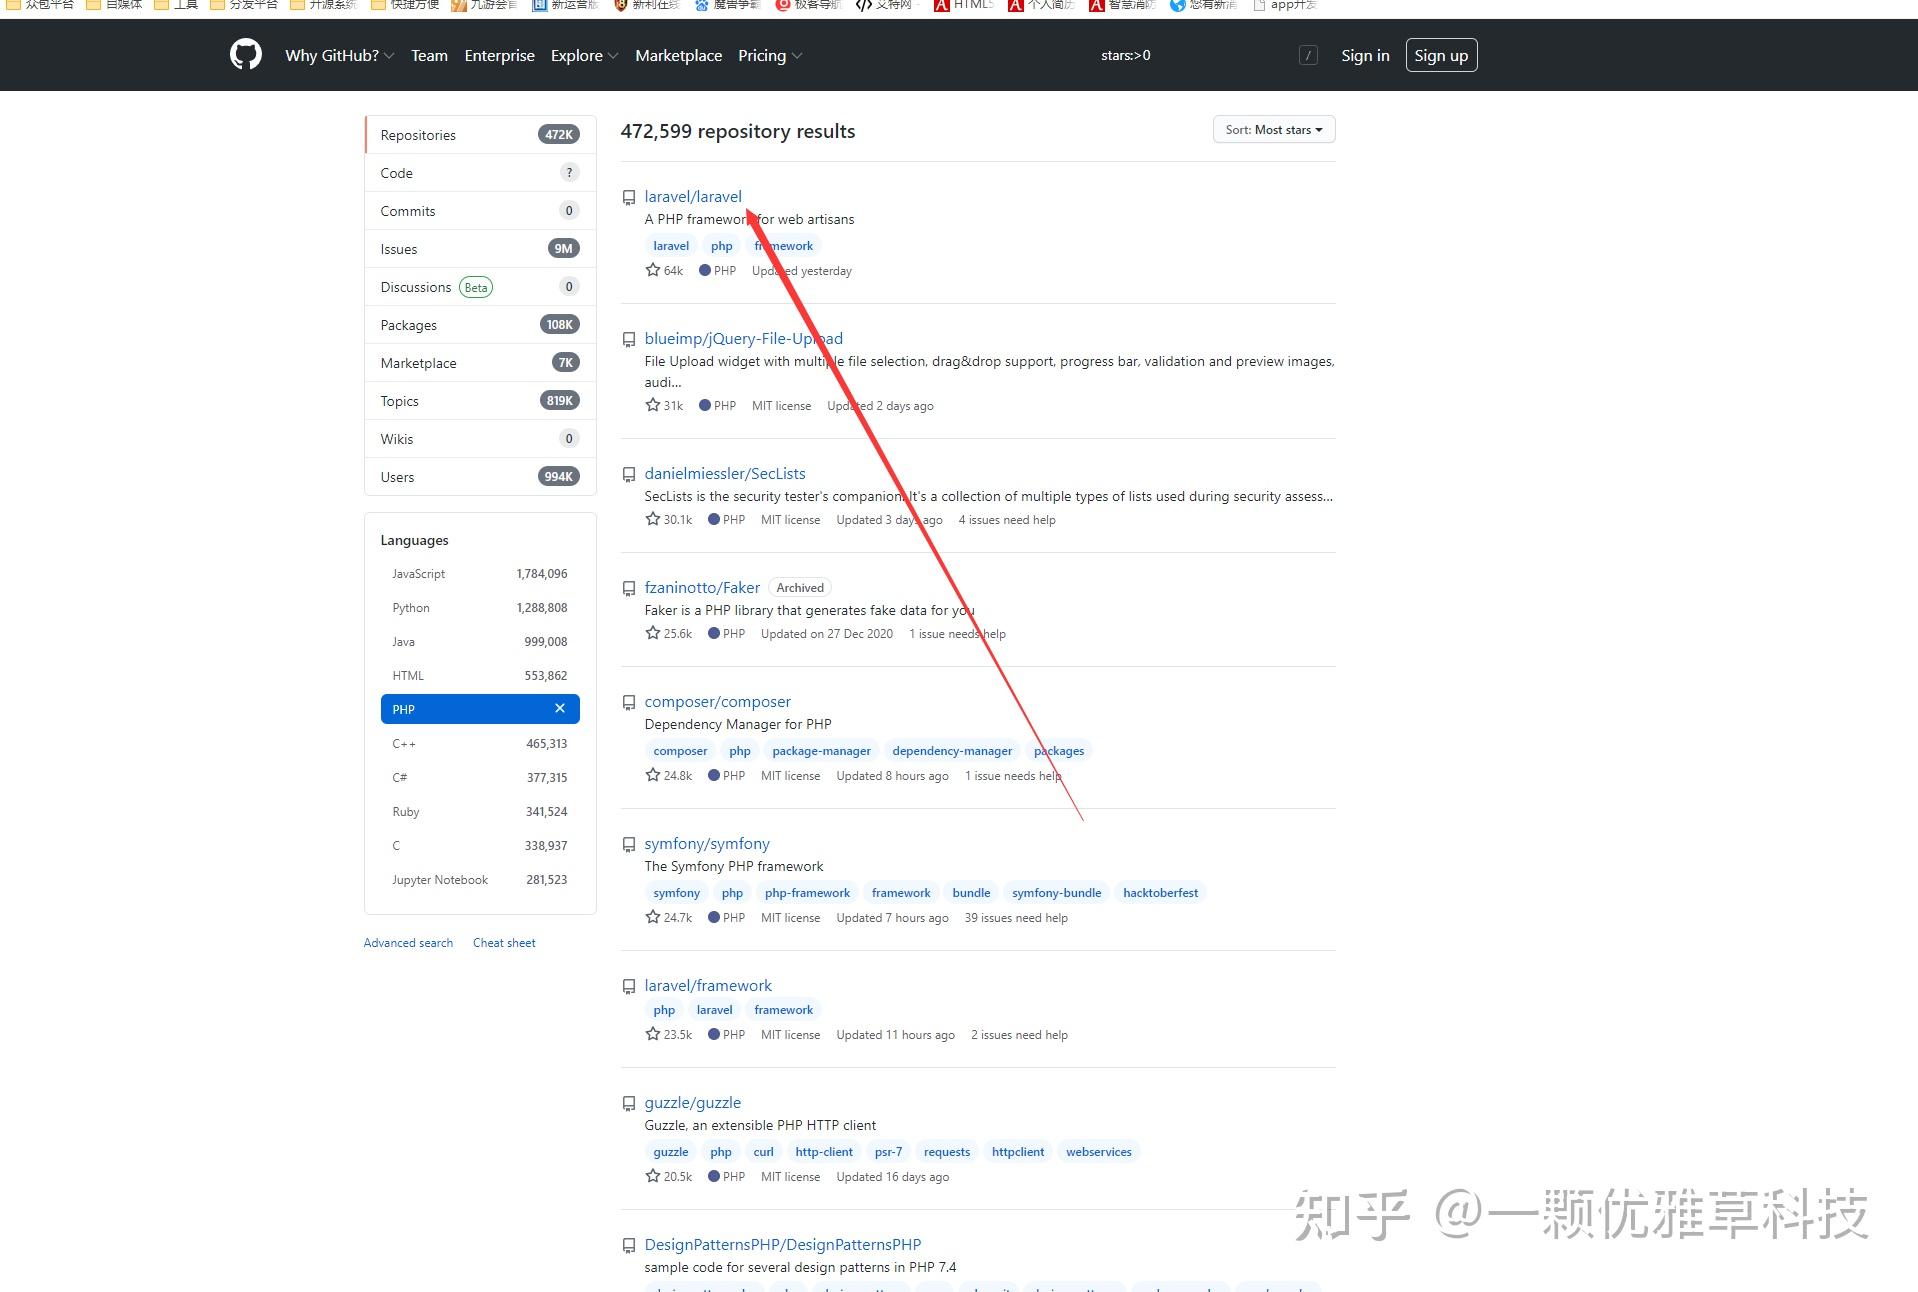Open the Sort: Most stars dropdown
This screenshot has width=1918, height=1292.
[x=1273, y=129]
